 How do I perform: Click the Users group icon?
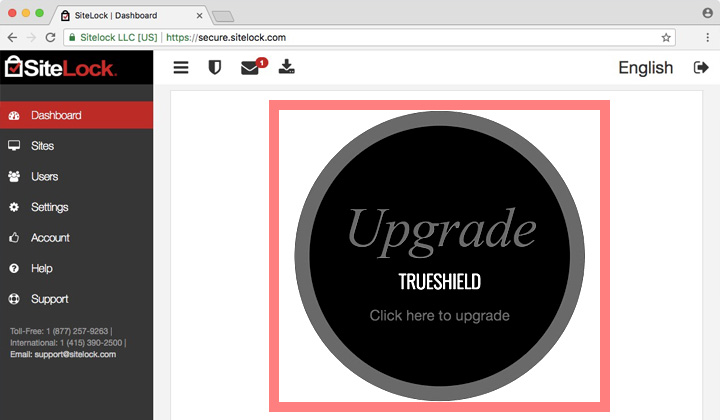pos(14,176)
